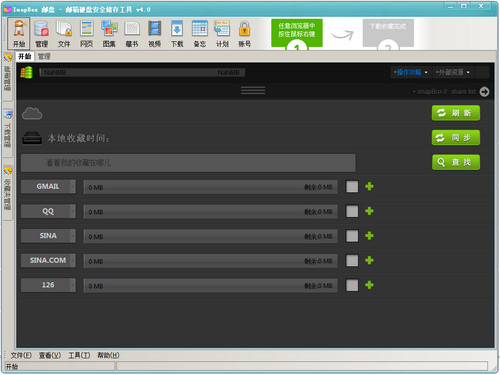Viewport: 500px width, 375px height.
Task: Click the 开始 status bar text
Action: tap(12, 366)
